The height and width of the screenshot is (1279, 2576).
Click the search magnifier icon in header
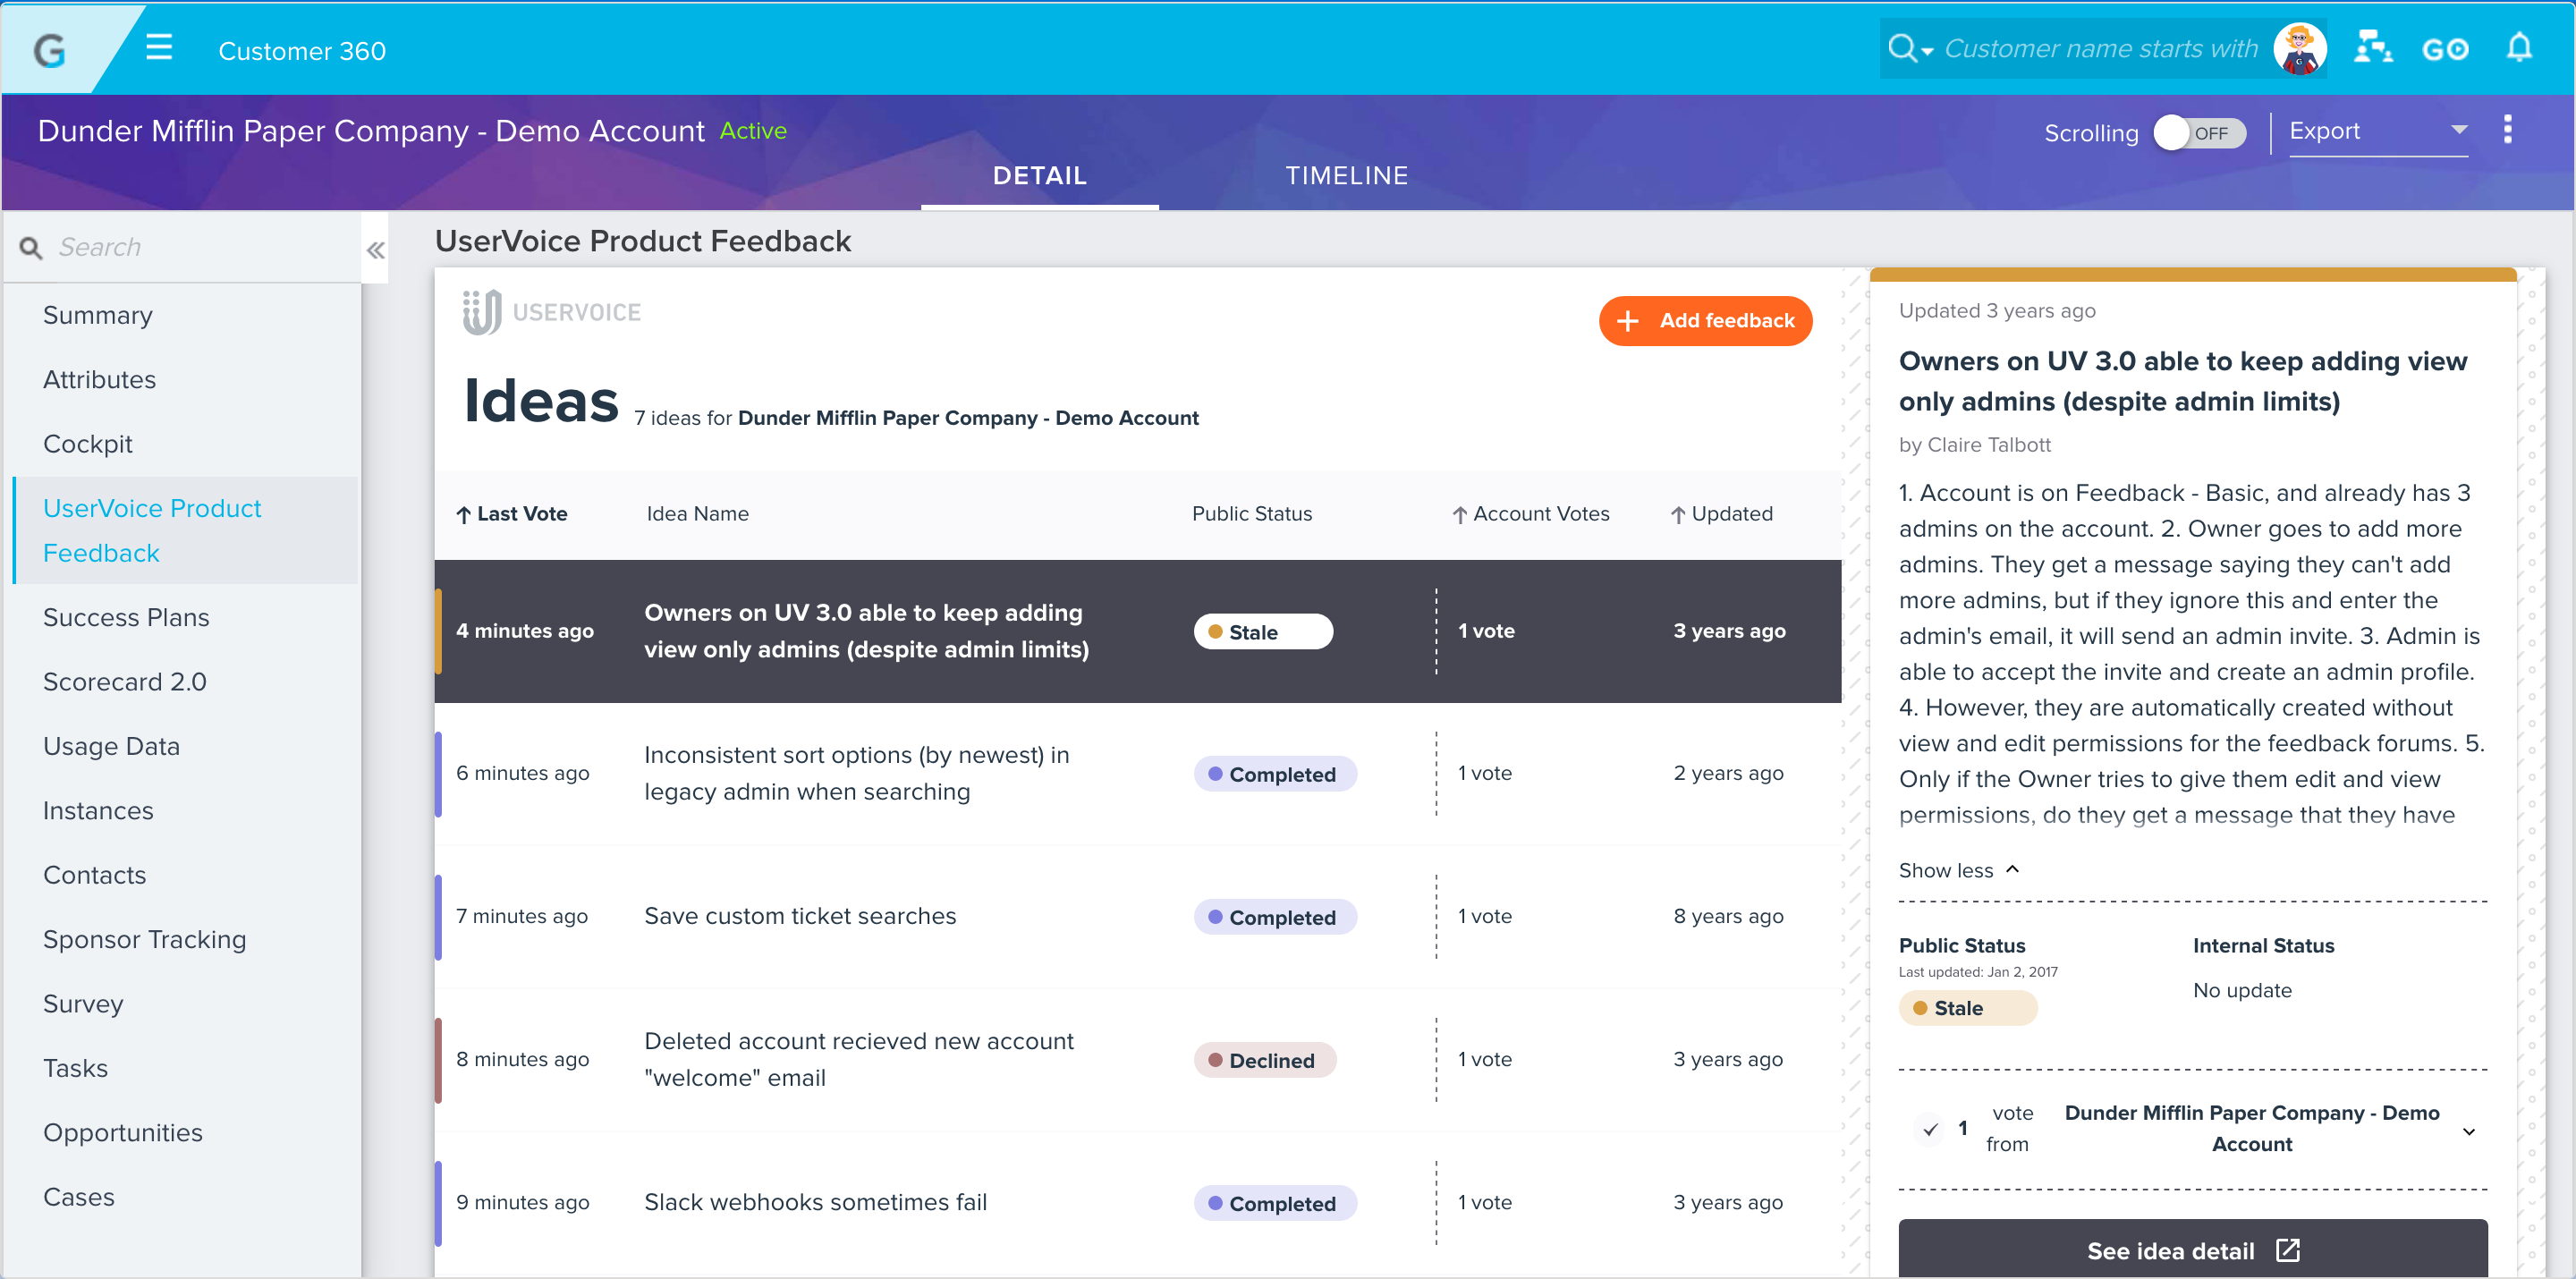point(1901,48)
